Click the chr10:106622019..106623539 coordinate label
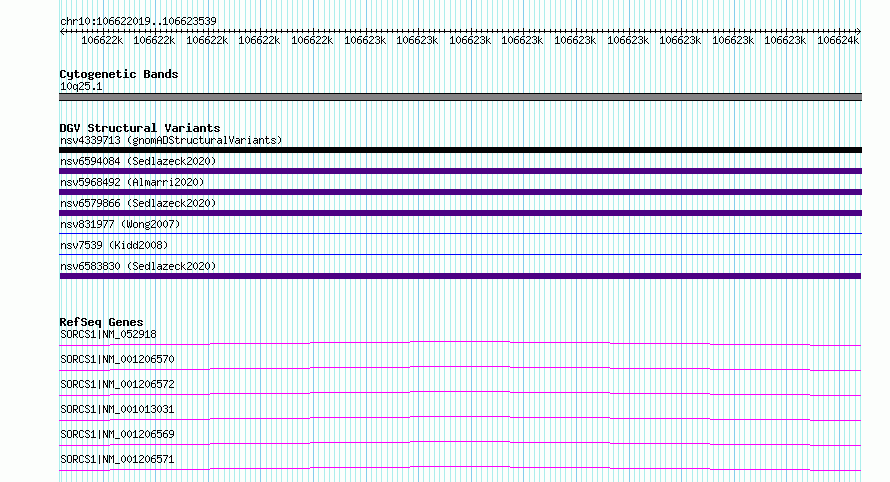The image size is (890, 482). point(138,21)
